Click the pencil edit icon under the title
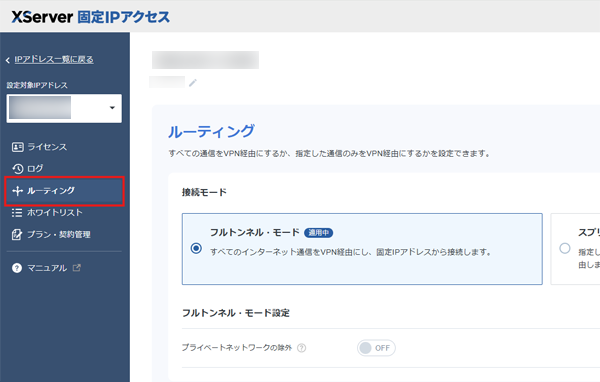The width and height of the screenshot is (600, 382). tap(193, 82)
